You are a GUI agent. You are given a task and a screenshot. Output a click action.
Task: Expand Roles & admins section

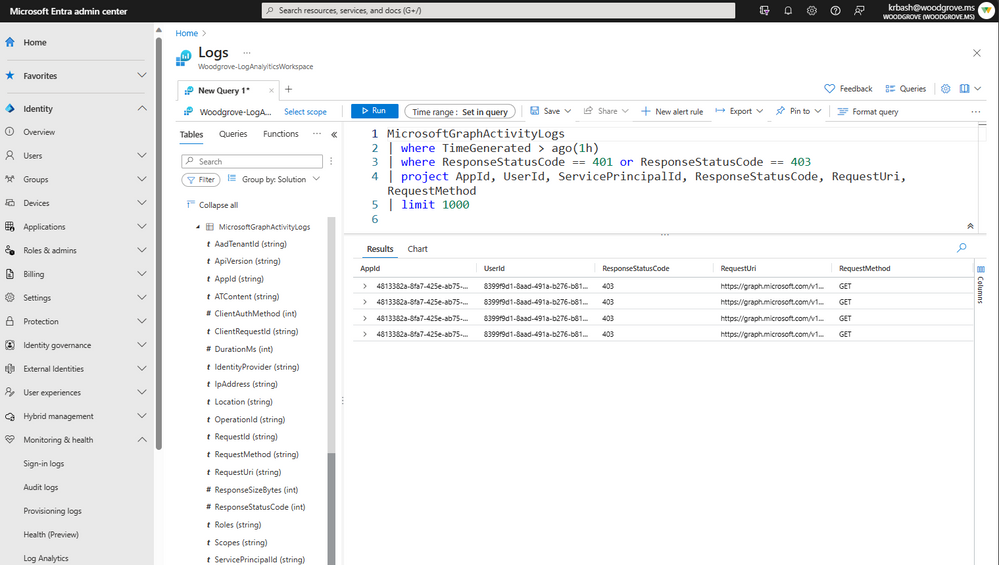pyautogui.click(x=141, y=250)
